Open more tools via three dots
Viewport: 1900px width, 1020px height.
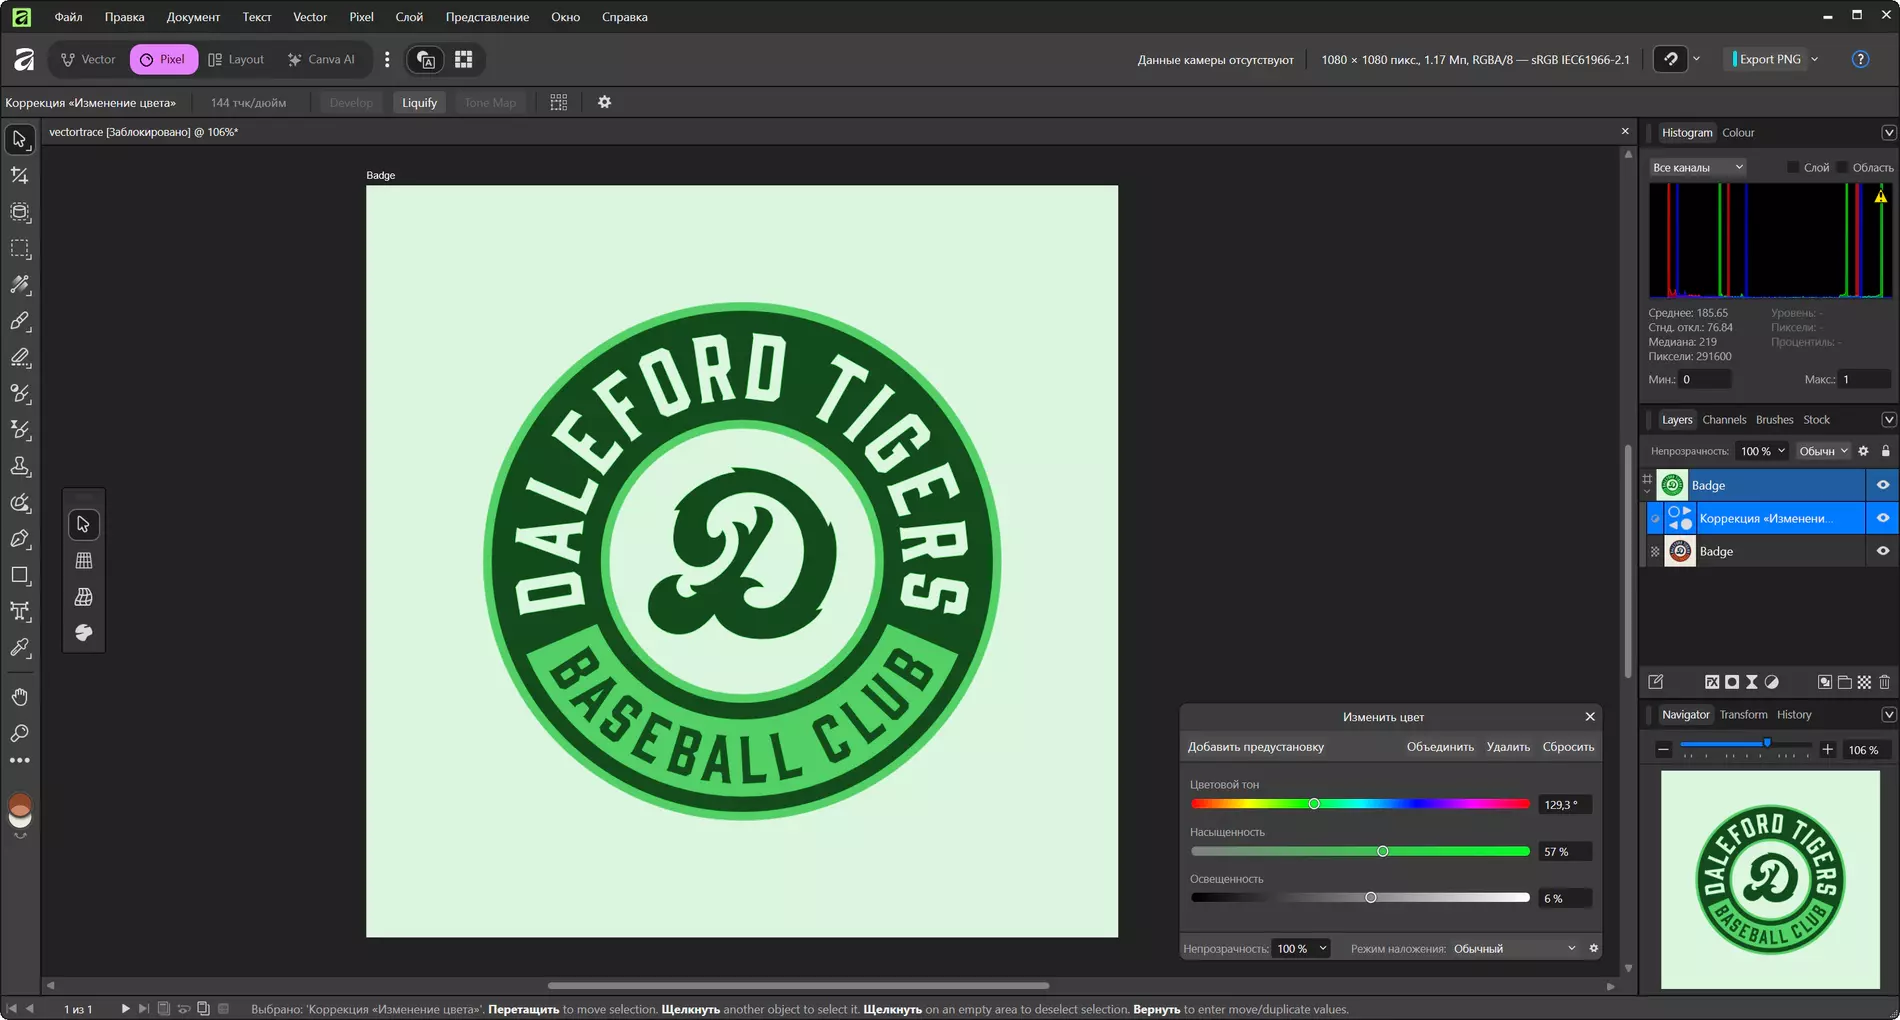click(20, 761)
